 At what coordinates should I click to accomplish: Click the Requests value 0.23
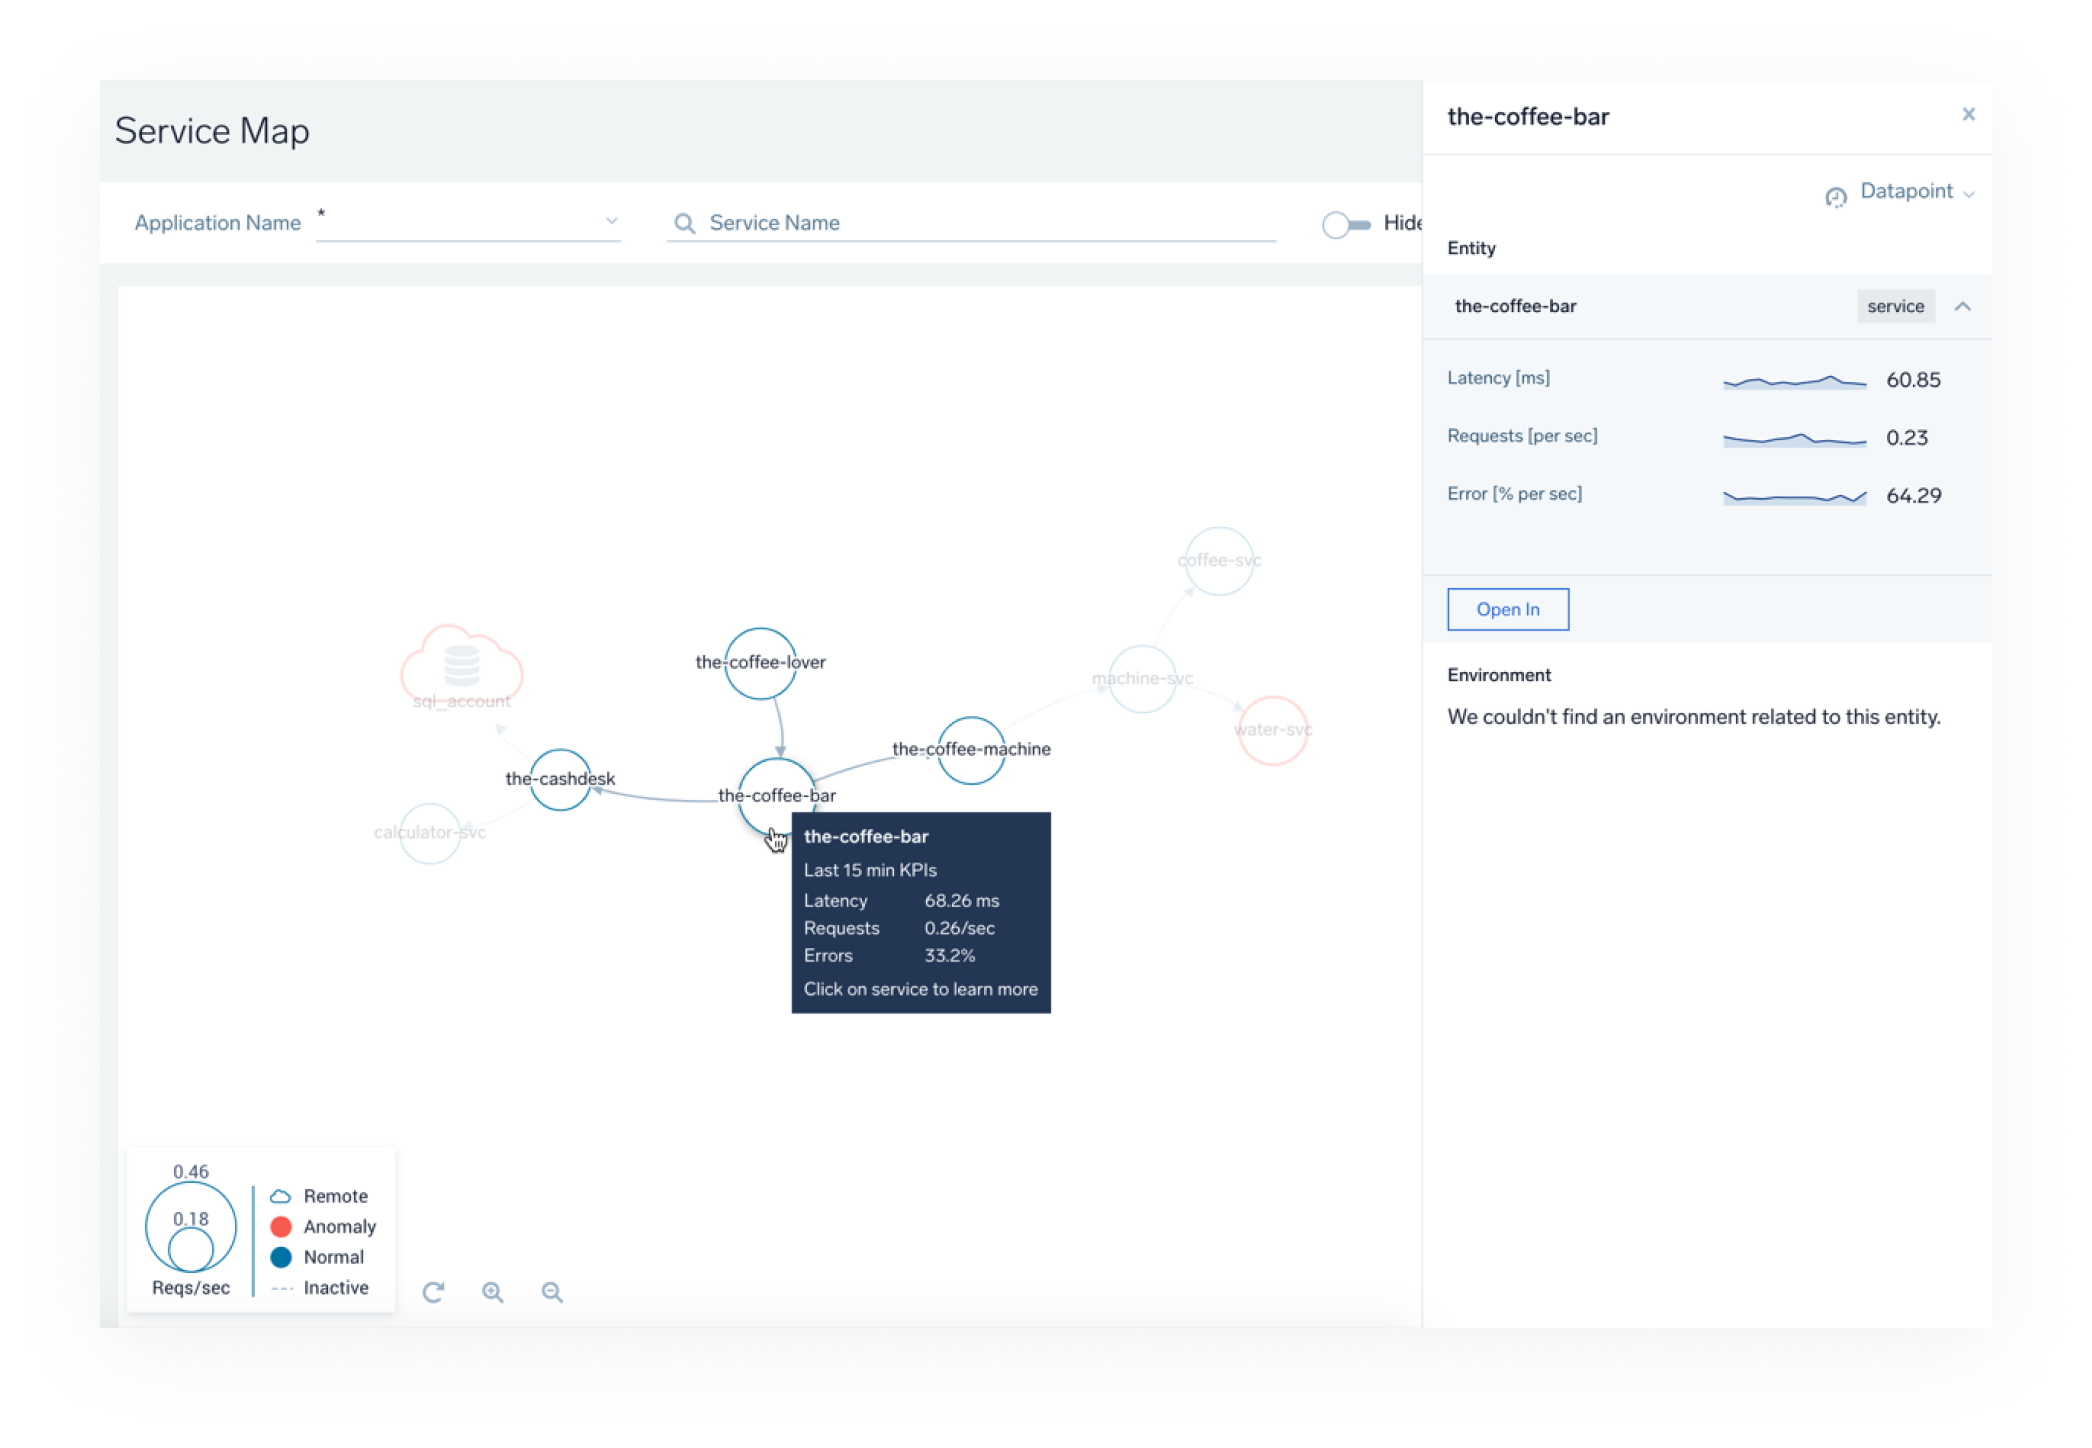coord(1907,438)
